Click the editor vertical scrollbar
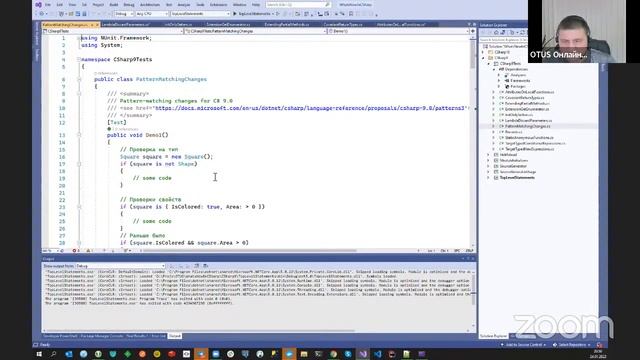The width and height of the screenshot is (640, 360). coord(473,141)
